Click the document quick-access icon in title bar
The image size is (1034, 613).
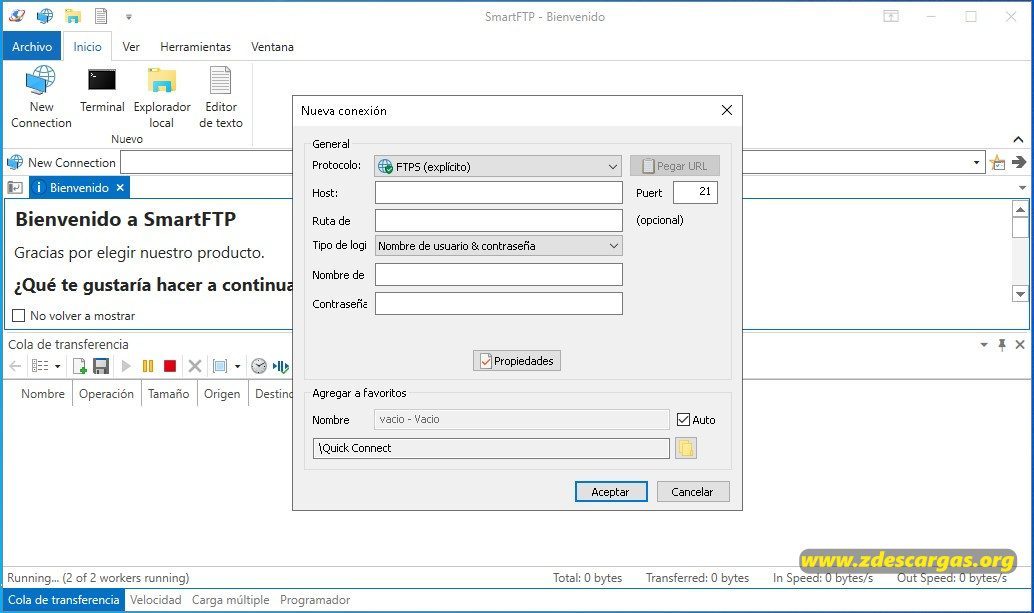pyautogui.click(x=101, y=16)
